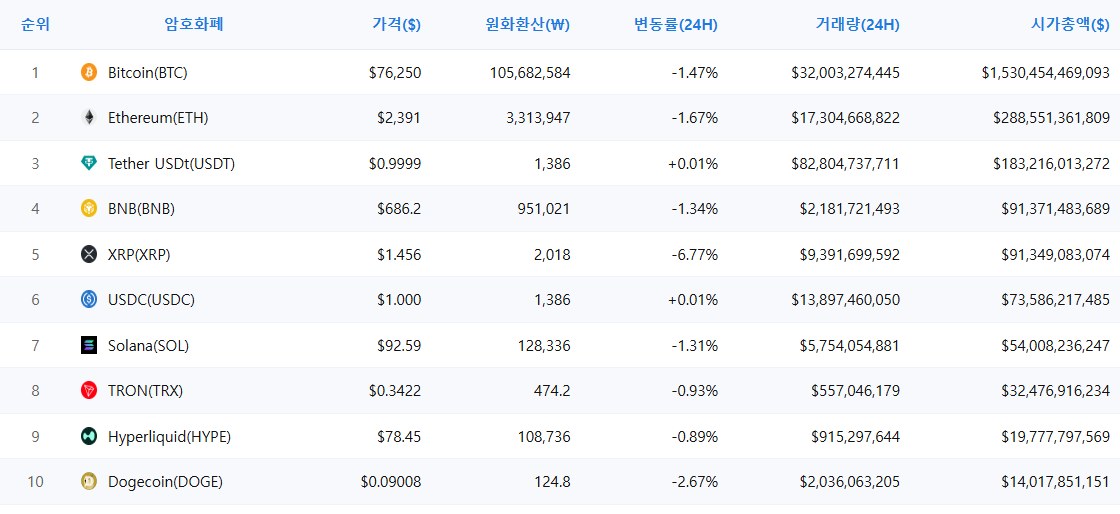Sort by 원화환산(₩) column header
Screen dimensions: 1120x514
click(x=527, y=24)
